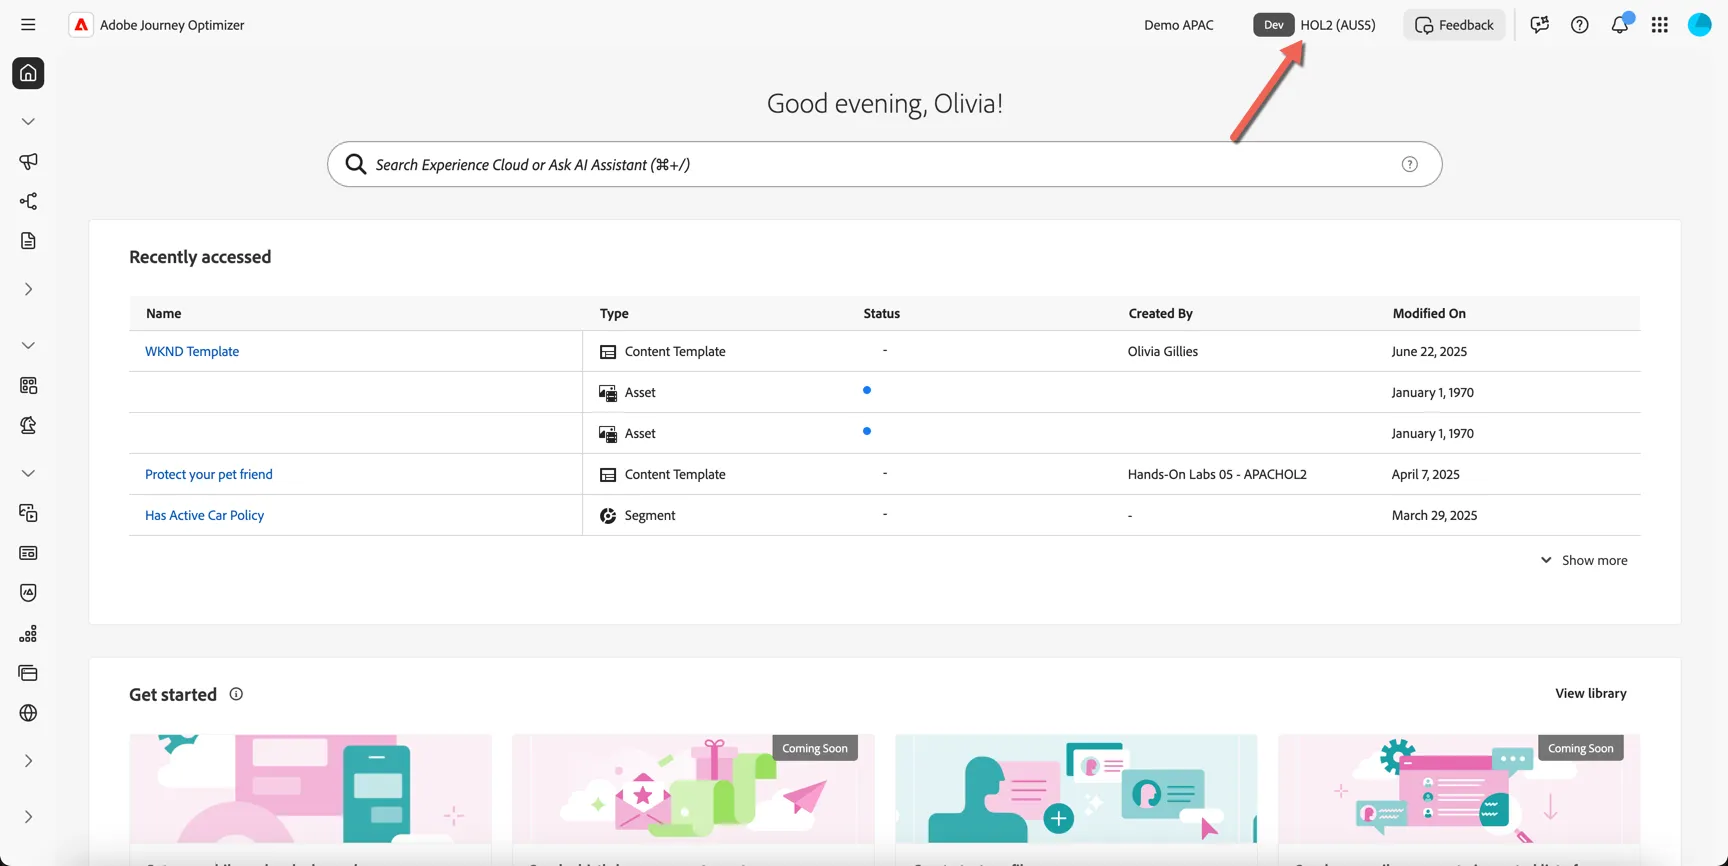Viewport: 1728px width, 866px height.
Task: Open the document page icon in sidebar
Action: pyautogui.click(x=28, y=241)
